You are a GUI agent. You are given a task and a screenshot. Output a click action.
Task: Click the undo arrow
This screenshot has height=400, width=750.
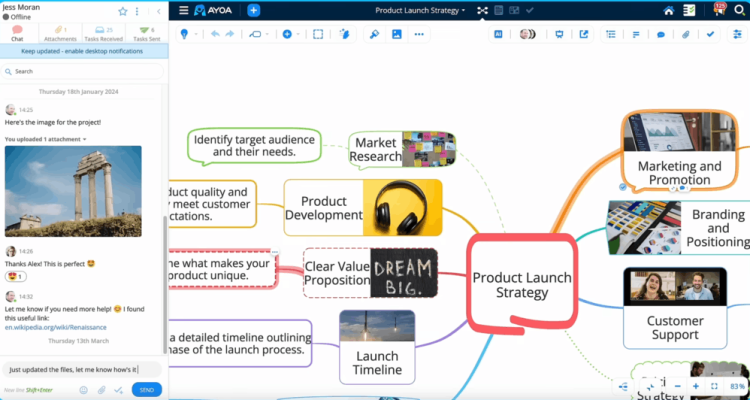click(x=215, y=34)
